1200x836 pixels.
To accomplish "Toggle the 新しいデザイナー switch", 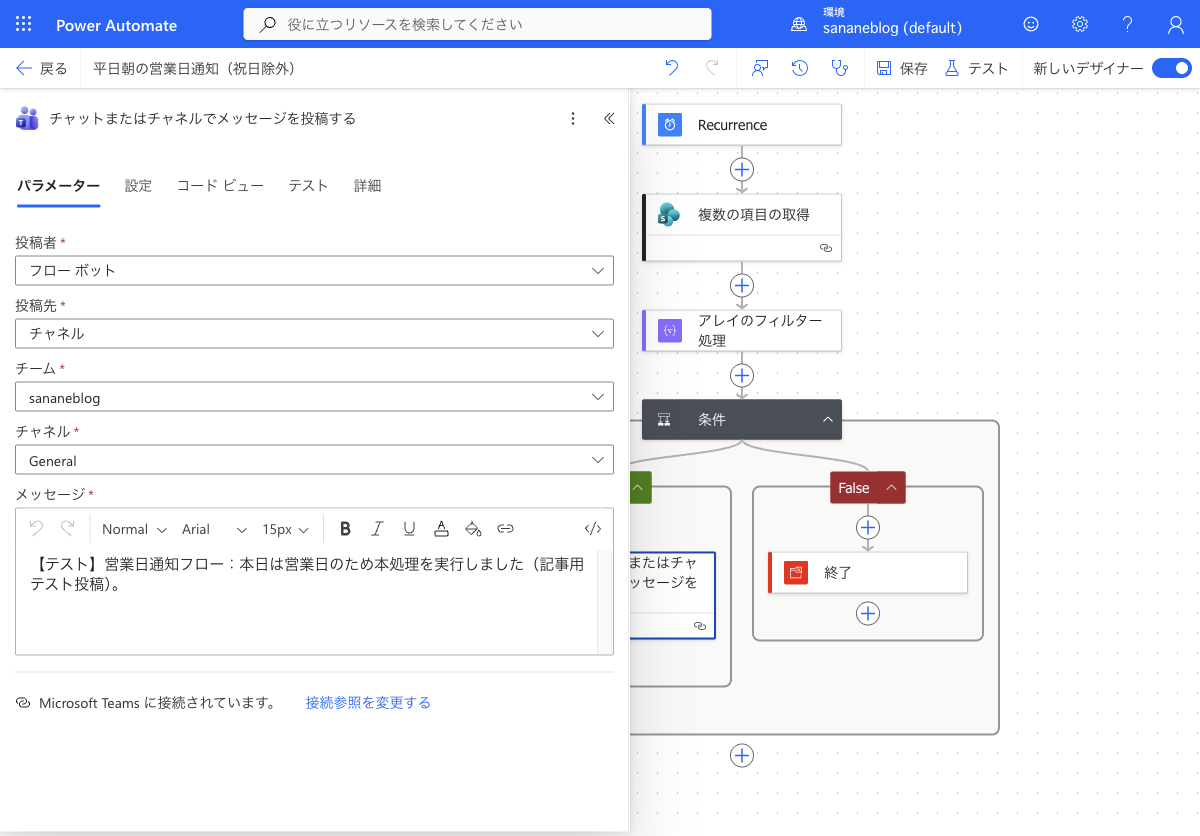I will coord(1171,68).
